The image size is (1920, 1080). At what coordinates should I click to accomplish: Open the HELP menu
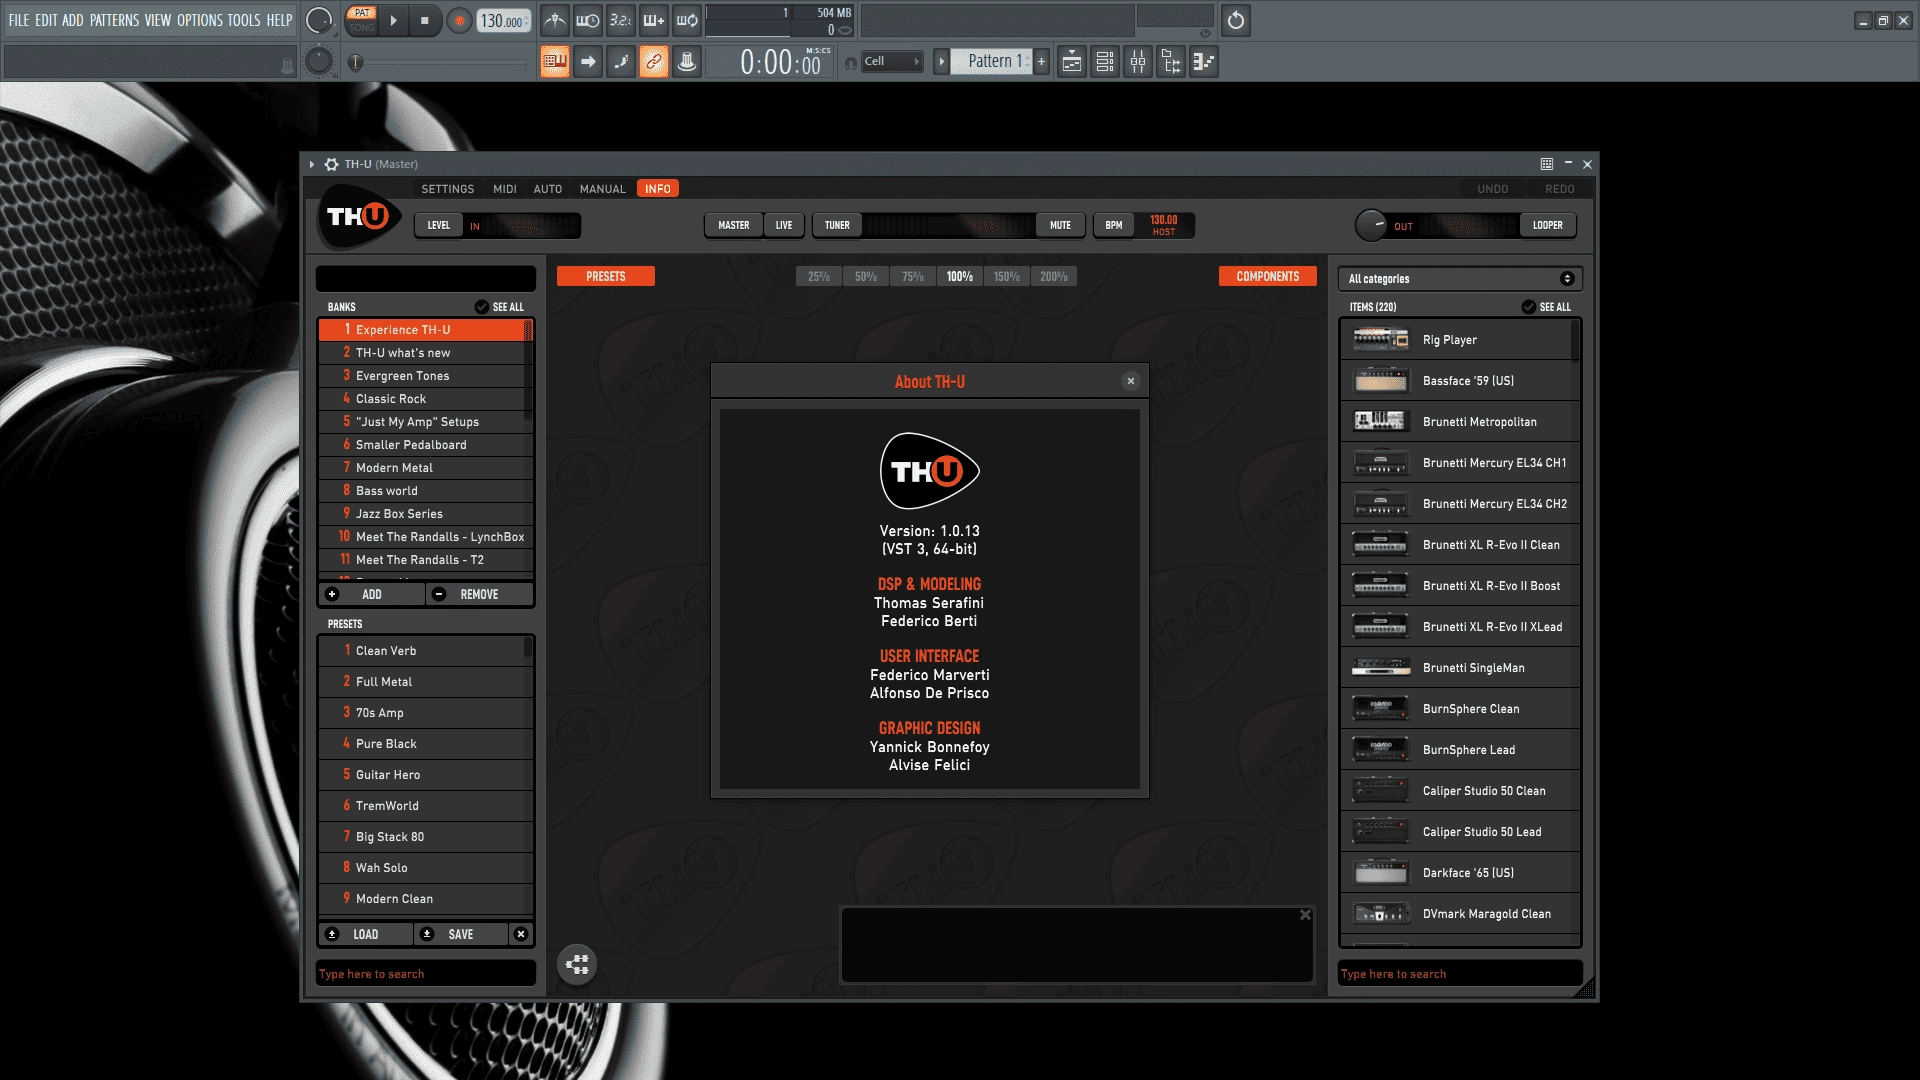[279, 20]
